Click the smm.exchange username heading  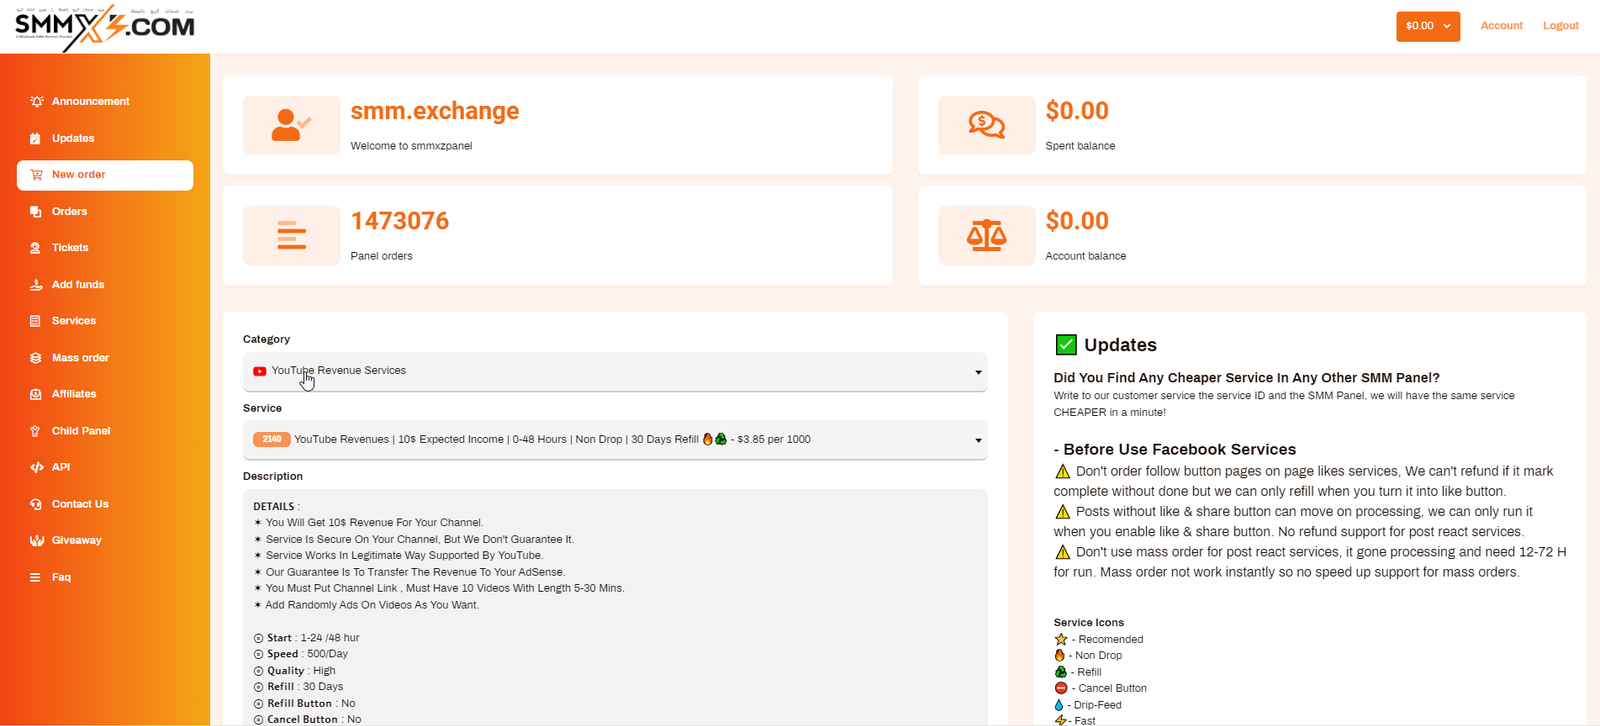435,111
